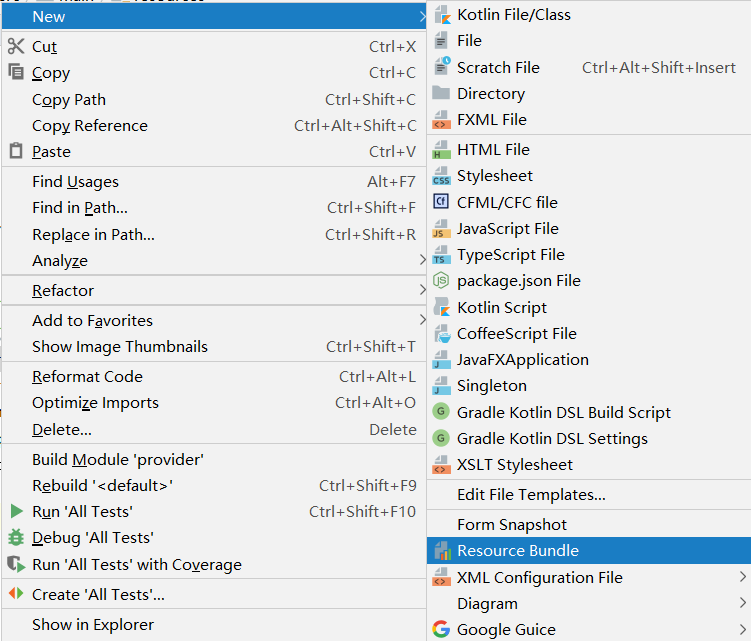This screenshot has width=751, height=641.
Task: Click the Copy icon
Action: [16, 72]
